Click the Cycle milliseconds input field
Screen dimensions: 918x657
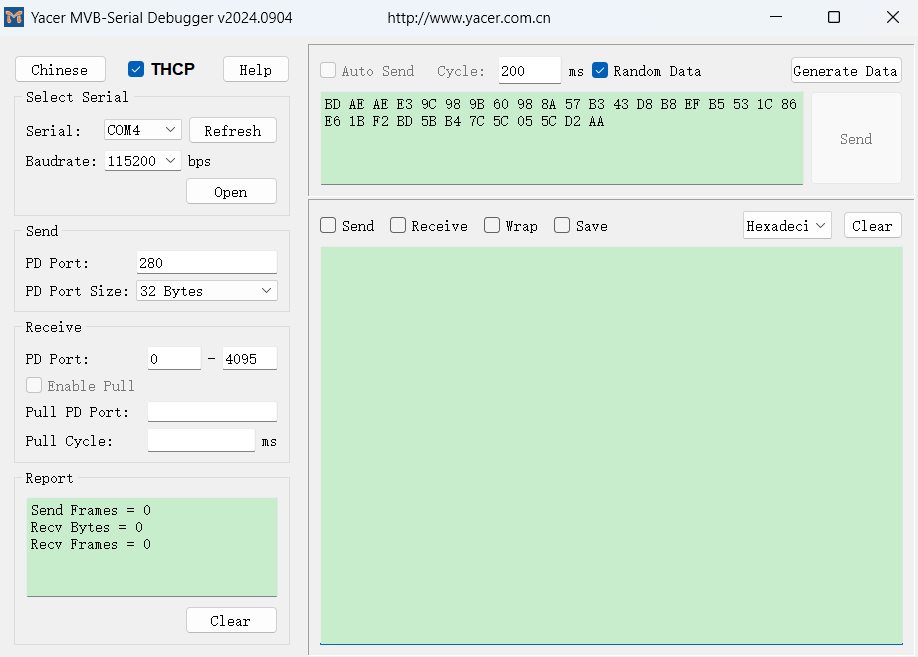click(x=529, y=71)
